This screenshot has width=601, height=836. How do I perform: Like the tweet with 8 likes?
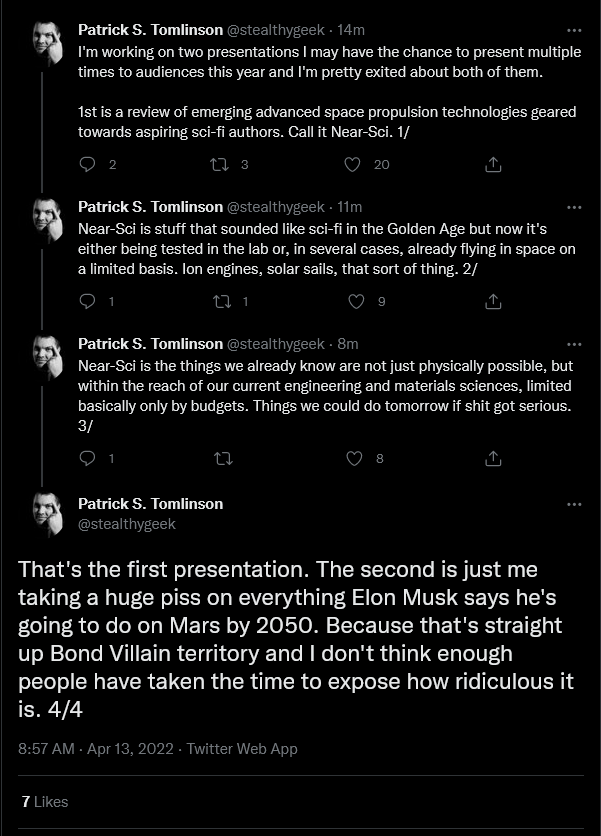point(354,458)
